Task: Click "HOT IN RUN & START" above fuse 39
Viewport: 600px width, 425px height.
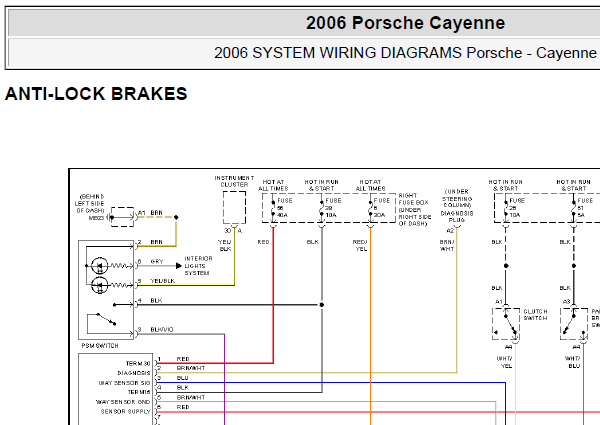Action: coord(321,185)
